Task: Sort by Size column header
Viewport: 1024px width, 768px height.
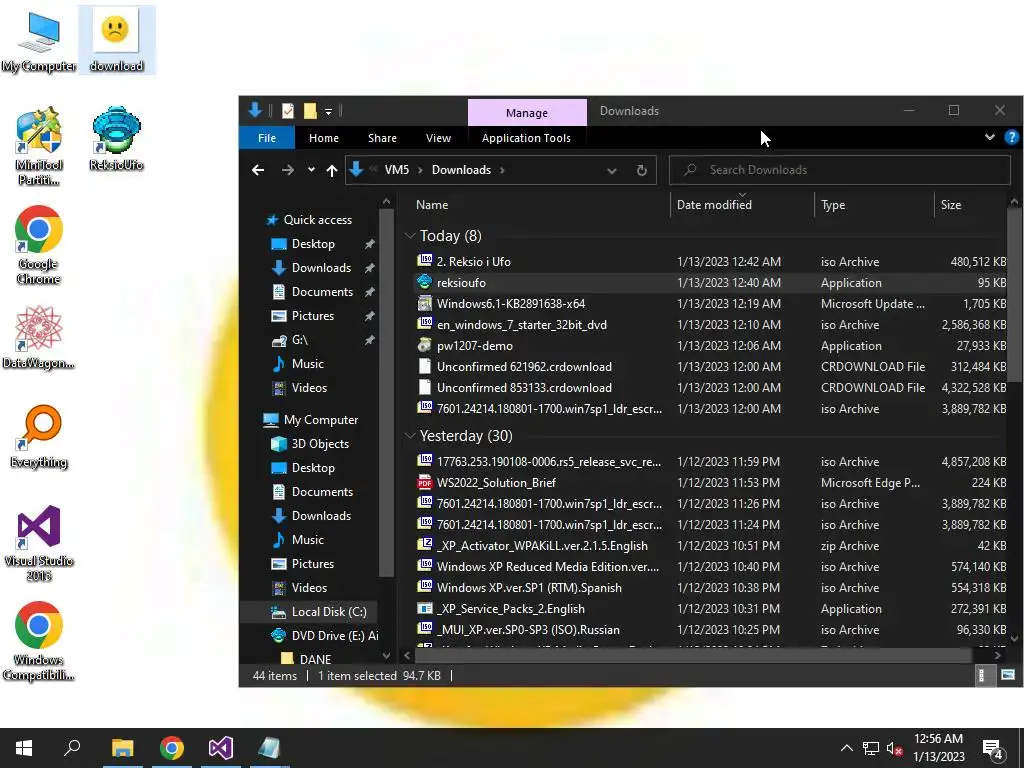Action: 951,204
